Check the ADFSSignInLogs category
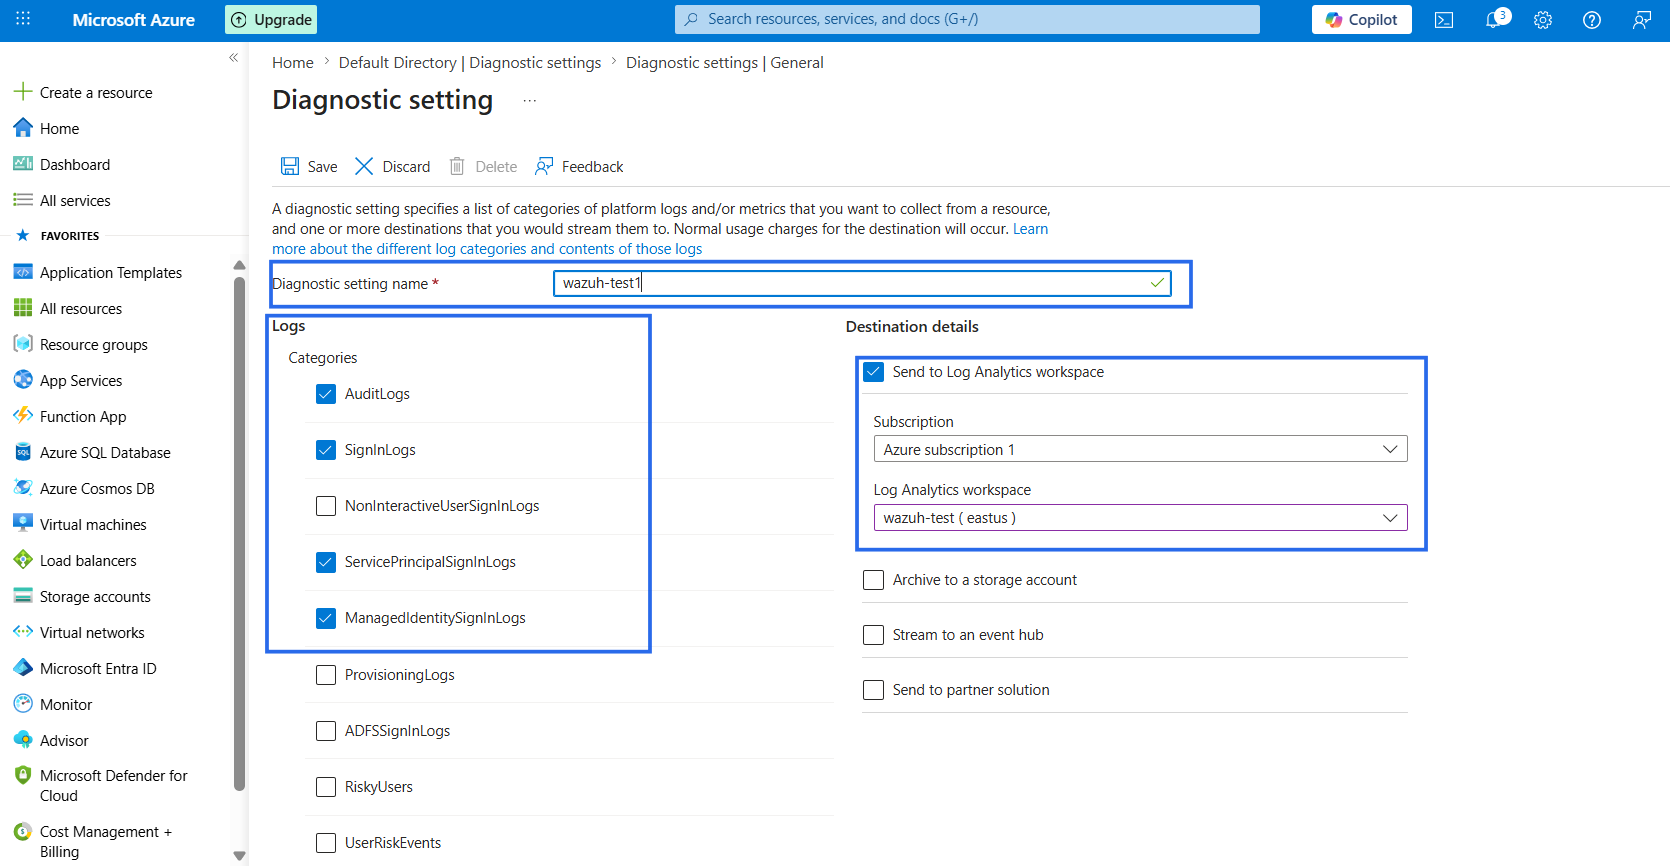The image size is (1670, 866). point(326,731)
